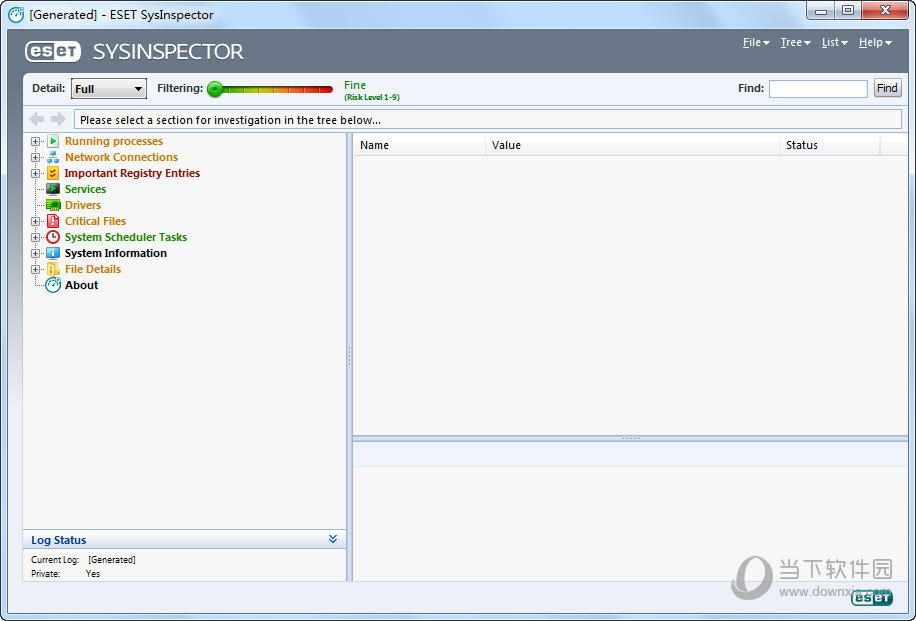Screen dimensions: 916x621
Task: Expand the Critical Files node
Action: click(x=36, y=221)
